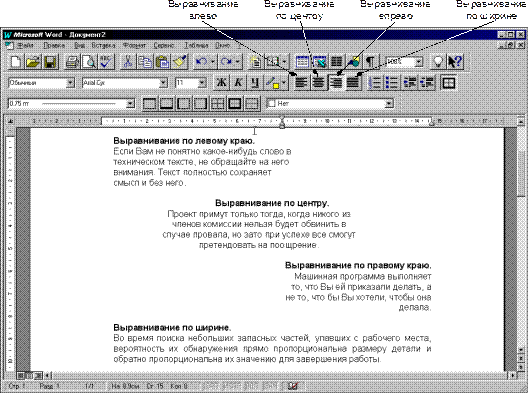Insert Excel worksheet toolbar icon

(x=319, y=62)
